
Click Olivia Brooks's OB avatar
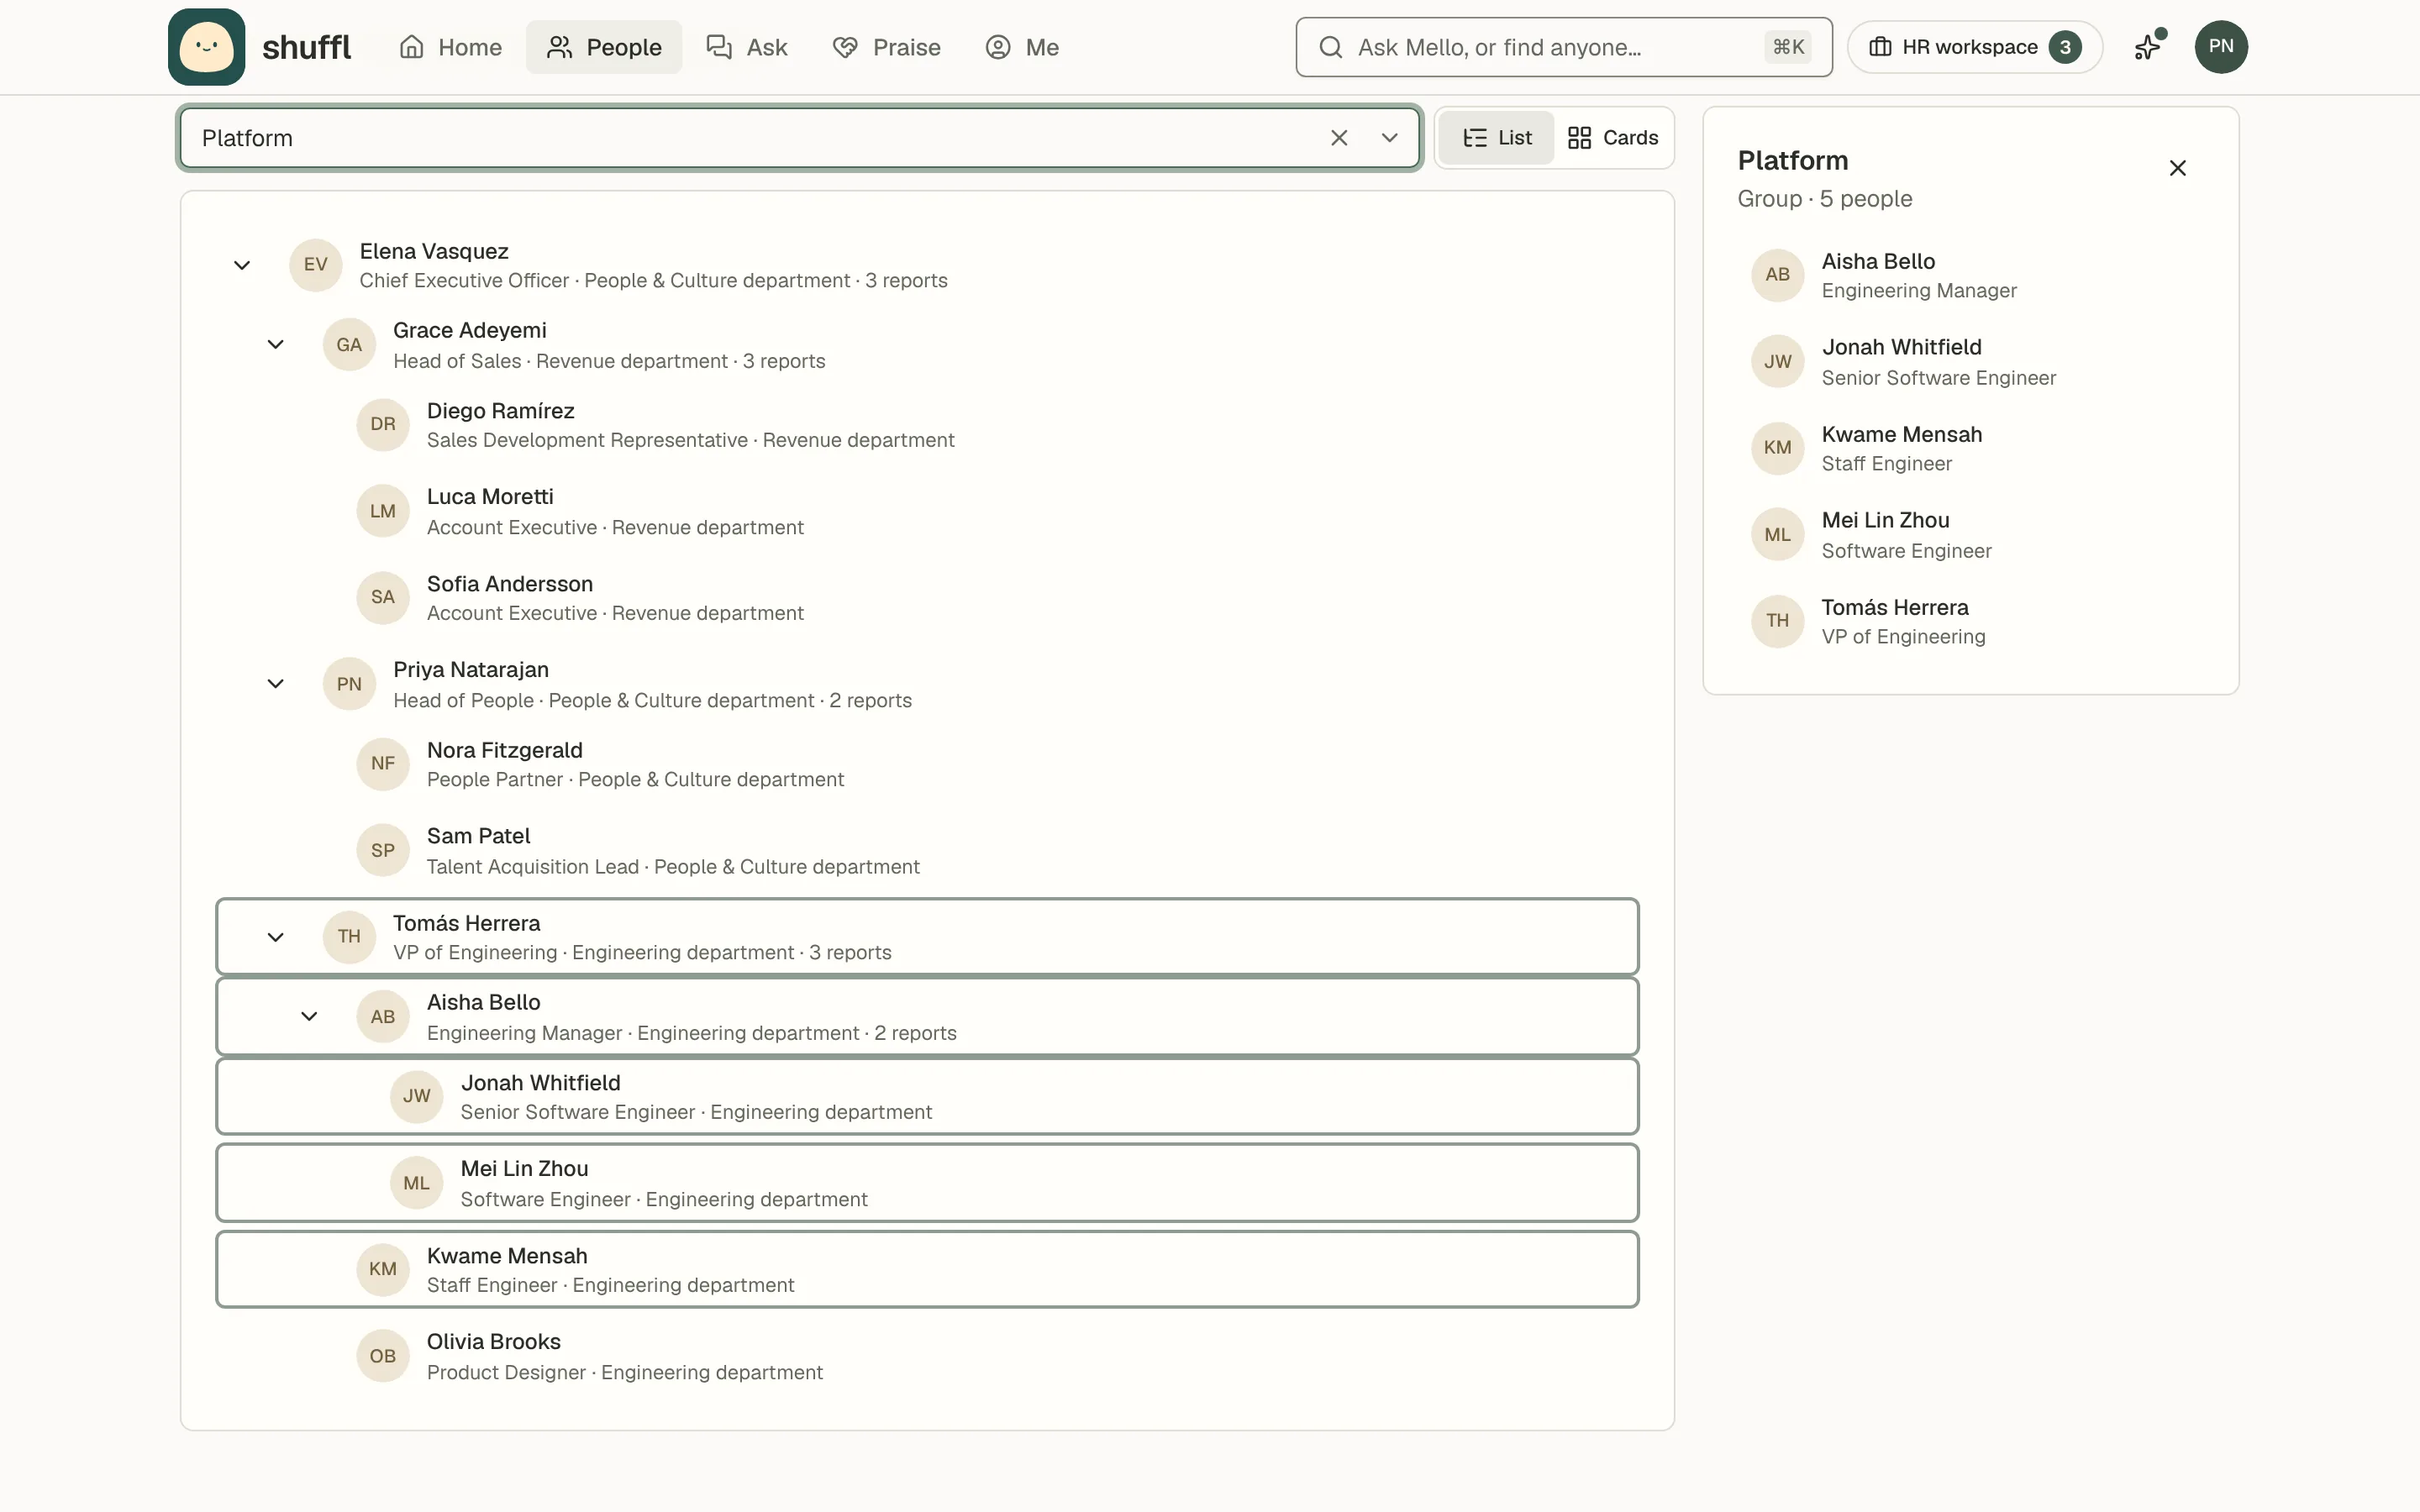click(383, 1356)
